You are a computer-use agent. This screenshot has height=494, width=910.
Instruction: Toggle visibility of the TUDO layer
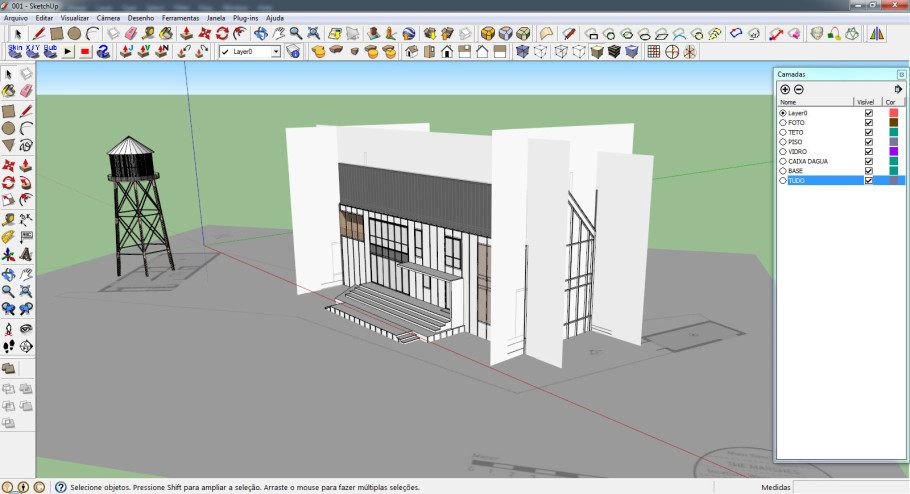tap(869, 181)
